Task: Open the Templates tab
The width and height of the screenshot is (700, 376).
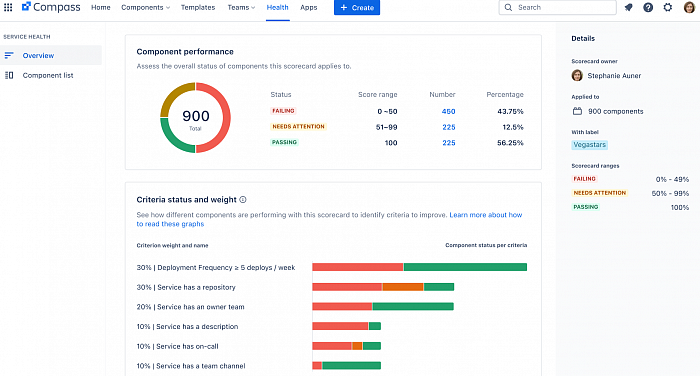Action: 198,7
